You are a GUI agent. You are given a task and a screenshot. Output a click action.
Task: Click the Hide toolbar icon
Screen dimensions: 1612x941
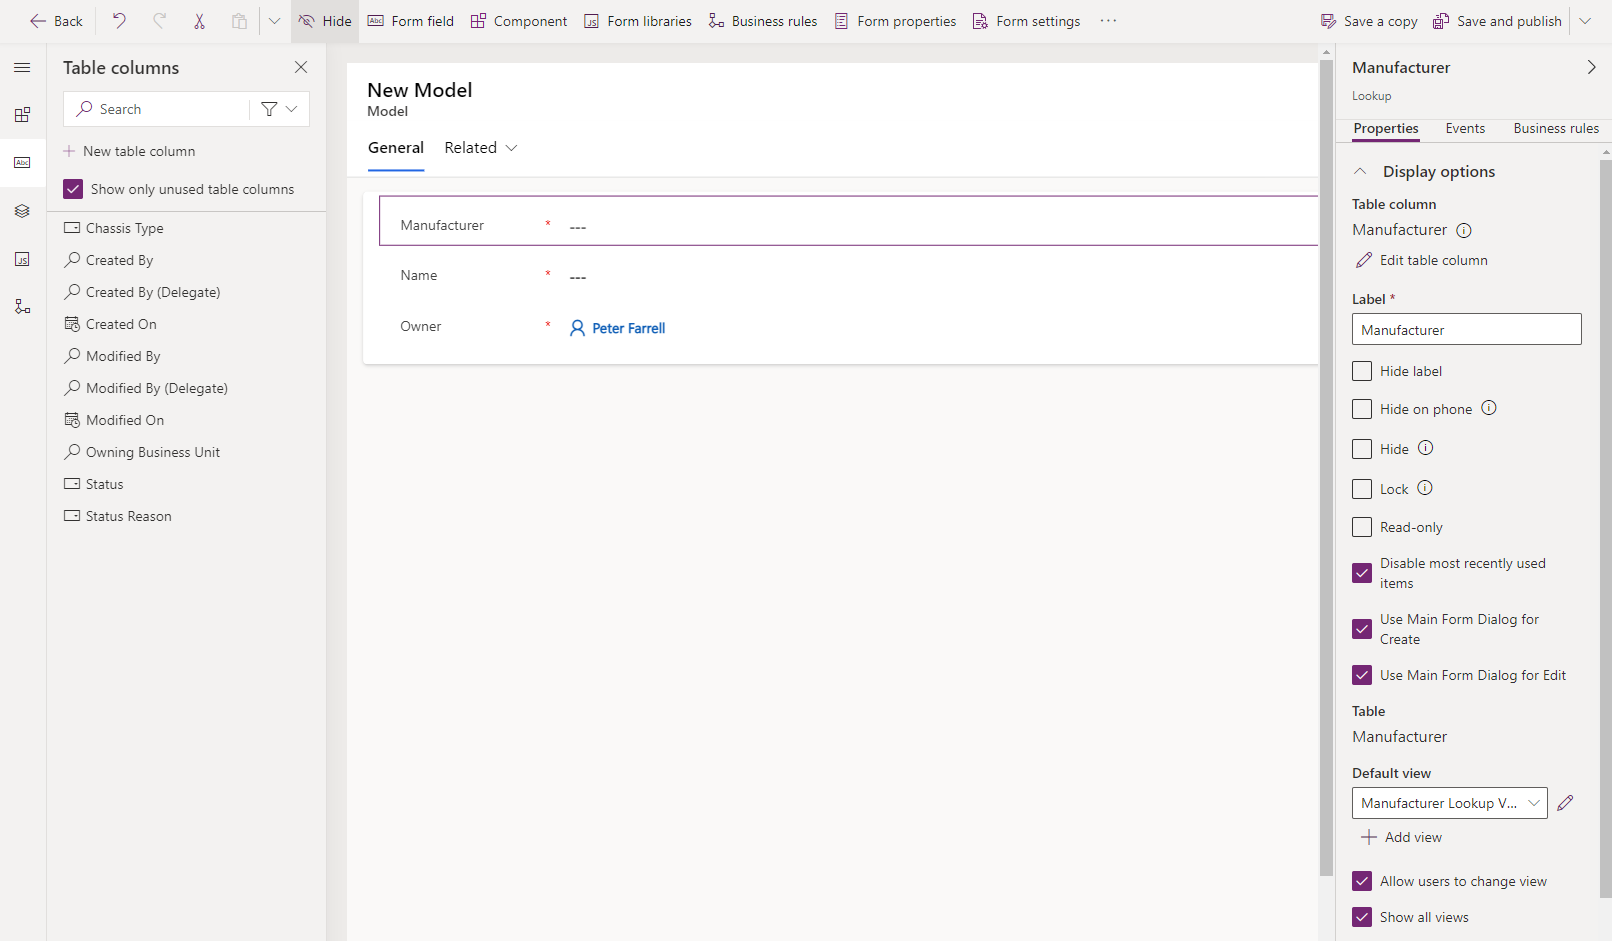click(x=322, y=20)
